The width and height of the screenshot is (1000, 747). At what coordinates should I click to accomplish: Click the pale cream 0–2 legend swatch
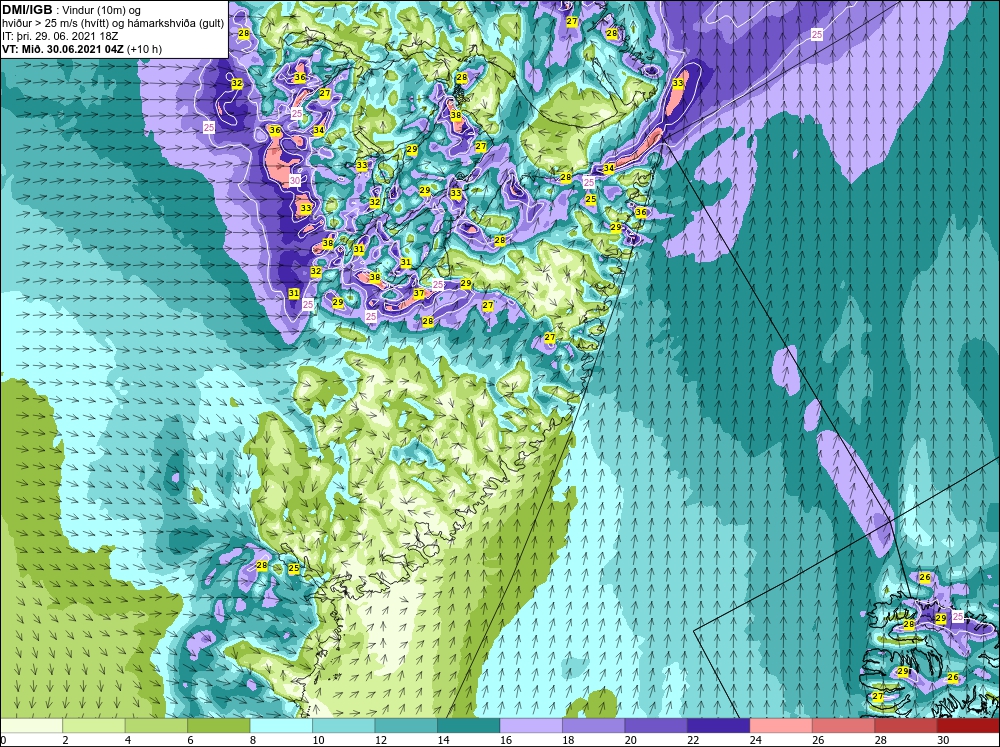pyautogui.click(x=31, y=726)
